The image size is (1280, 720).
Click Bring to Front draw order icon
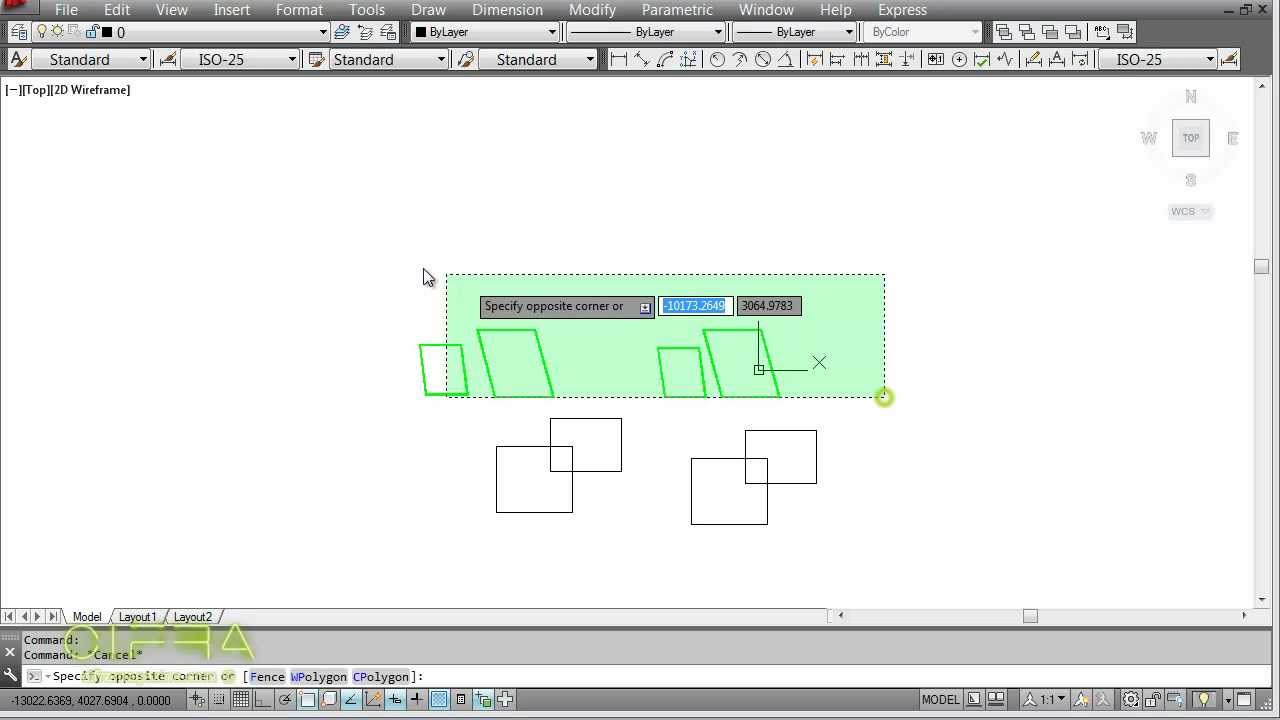pyautogui.click(x=1003, y=32)
